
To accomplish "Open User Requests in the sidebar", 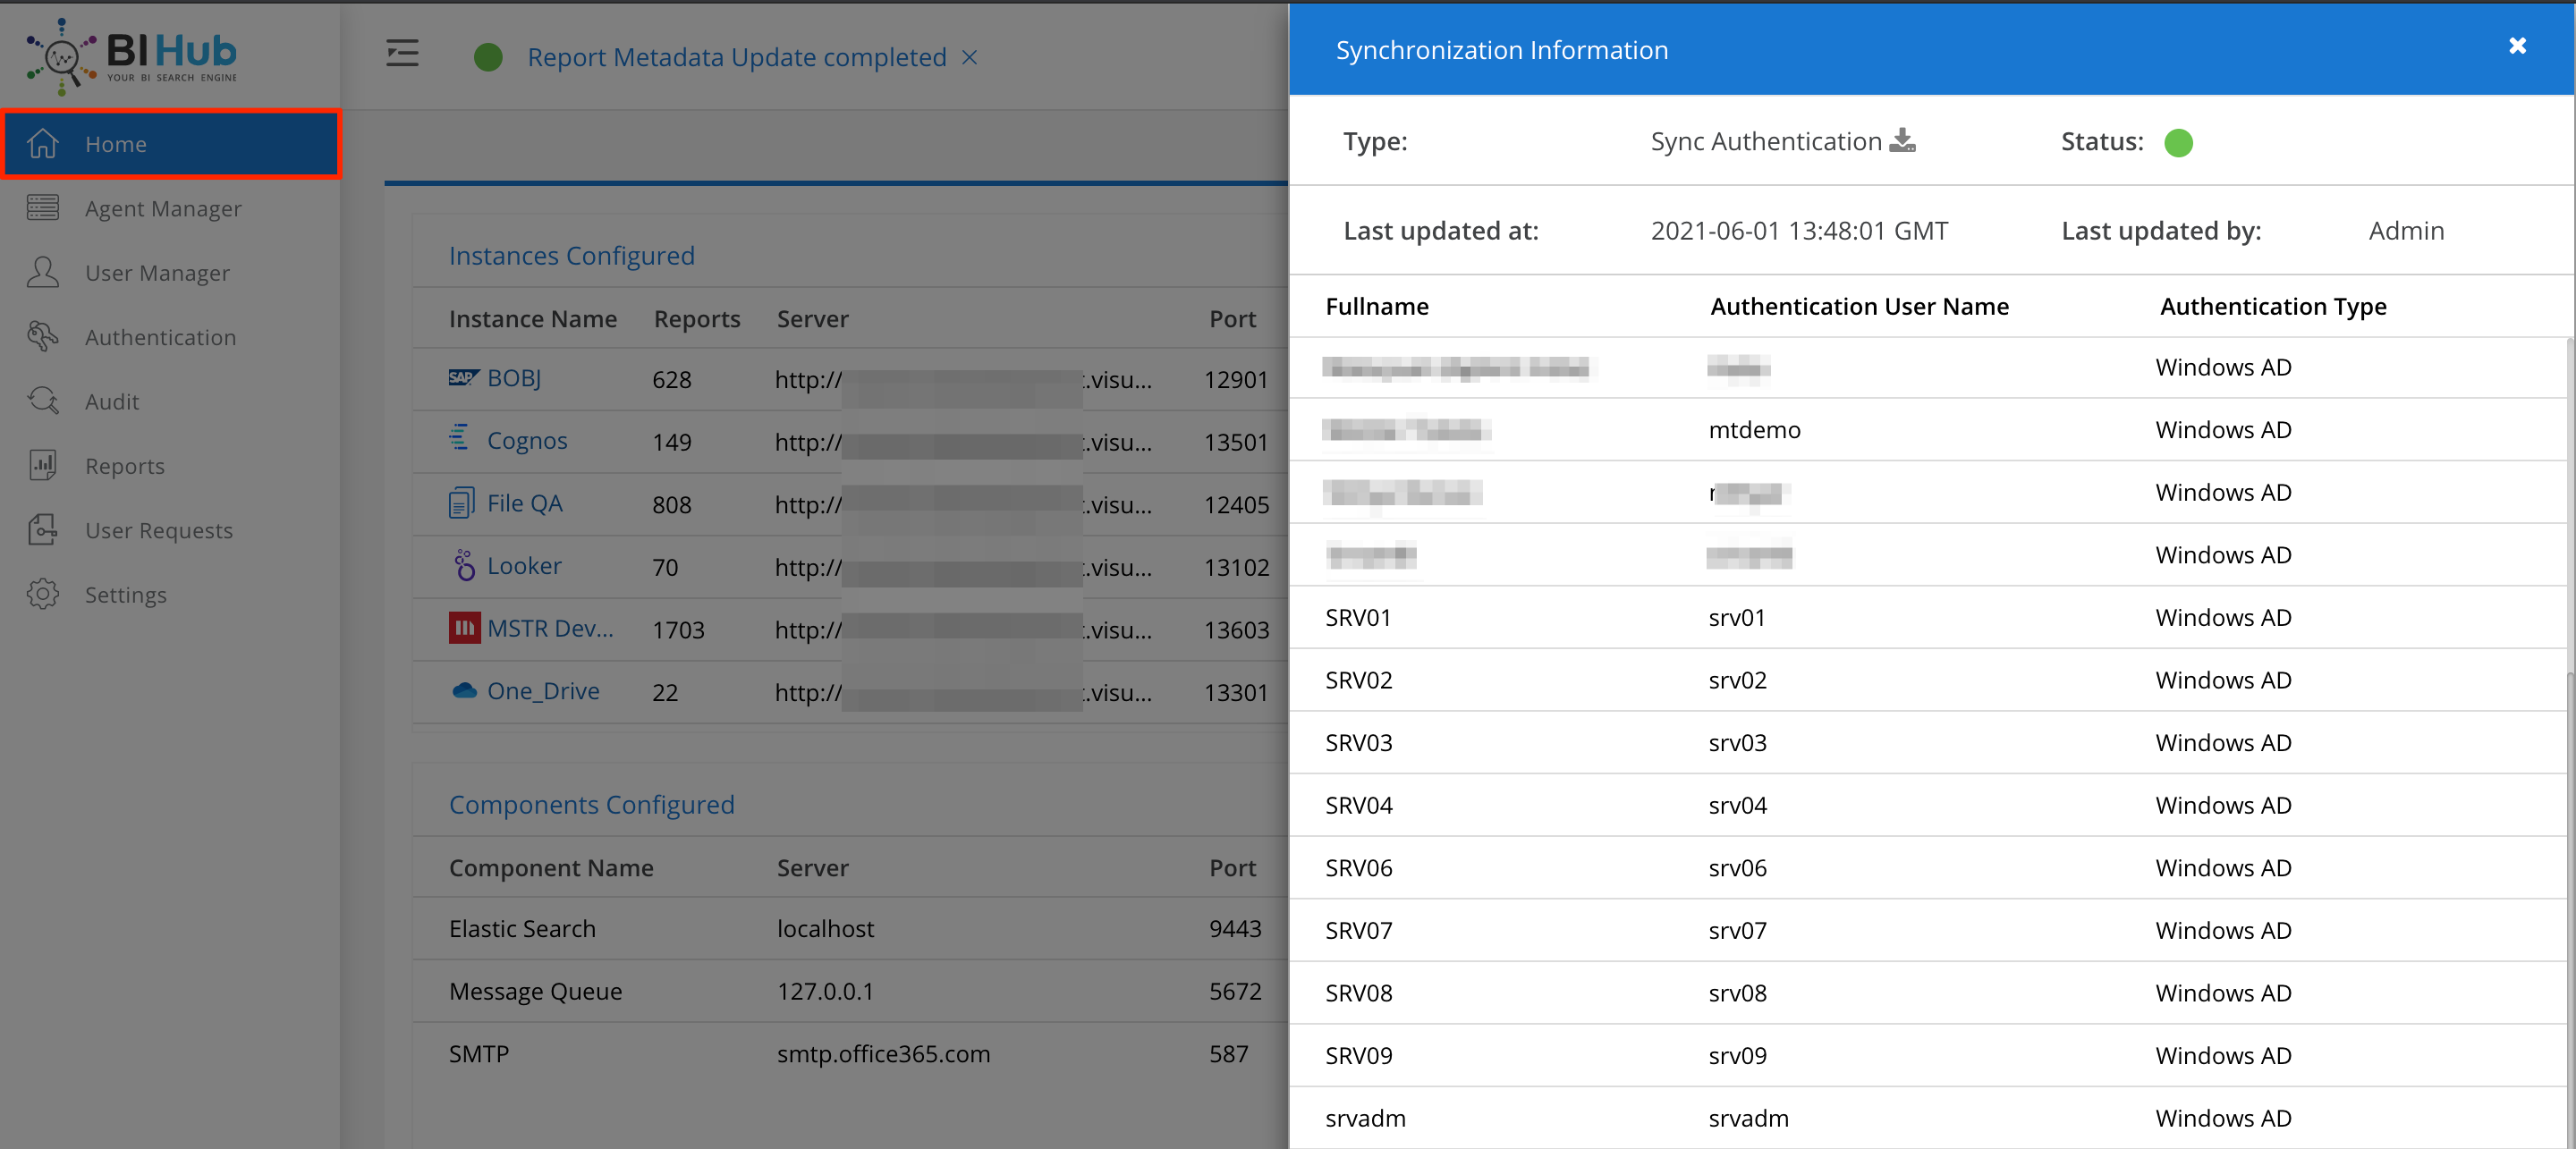I will click(x=158, y=530).
